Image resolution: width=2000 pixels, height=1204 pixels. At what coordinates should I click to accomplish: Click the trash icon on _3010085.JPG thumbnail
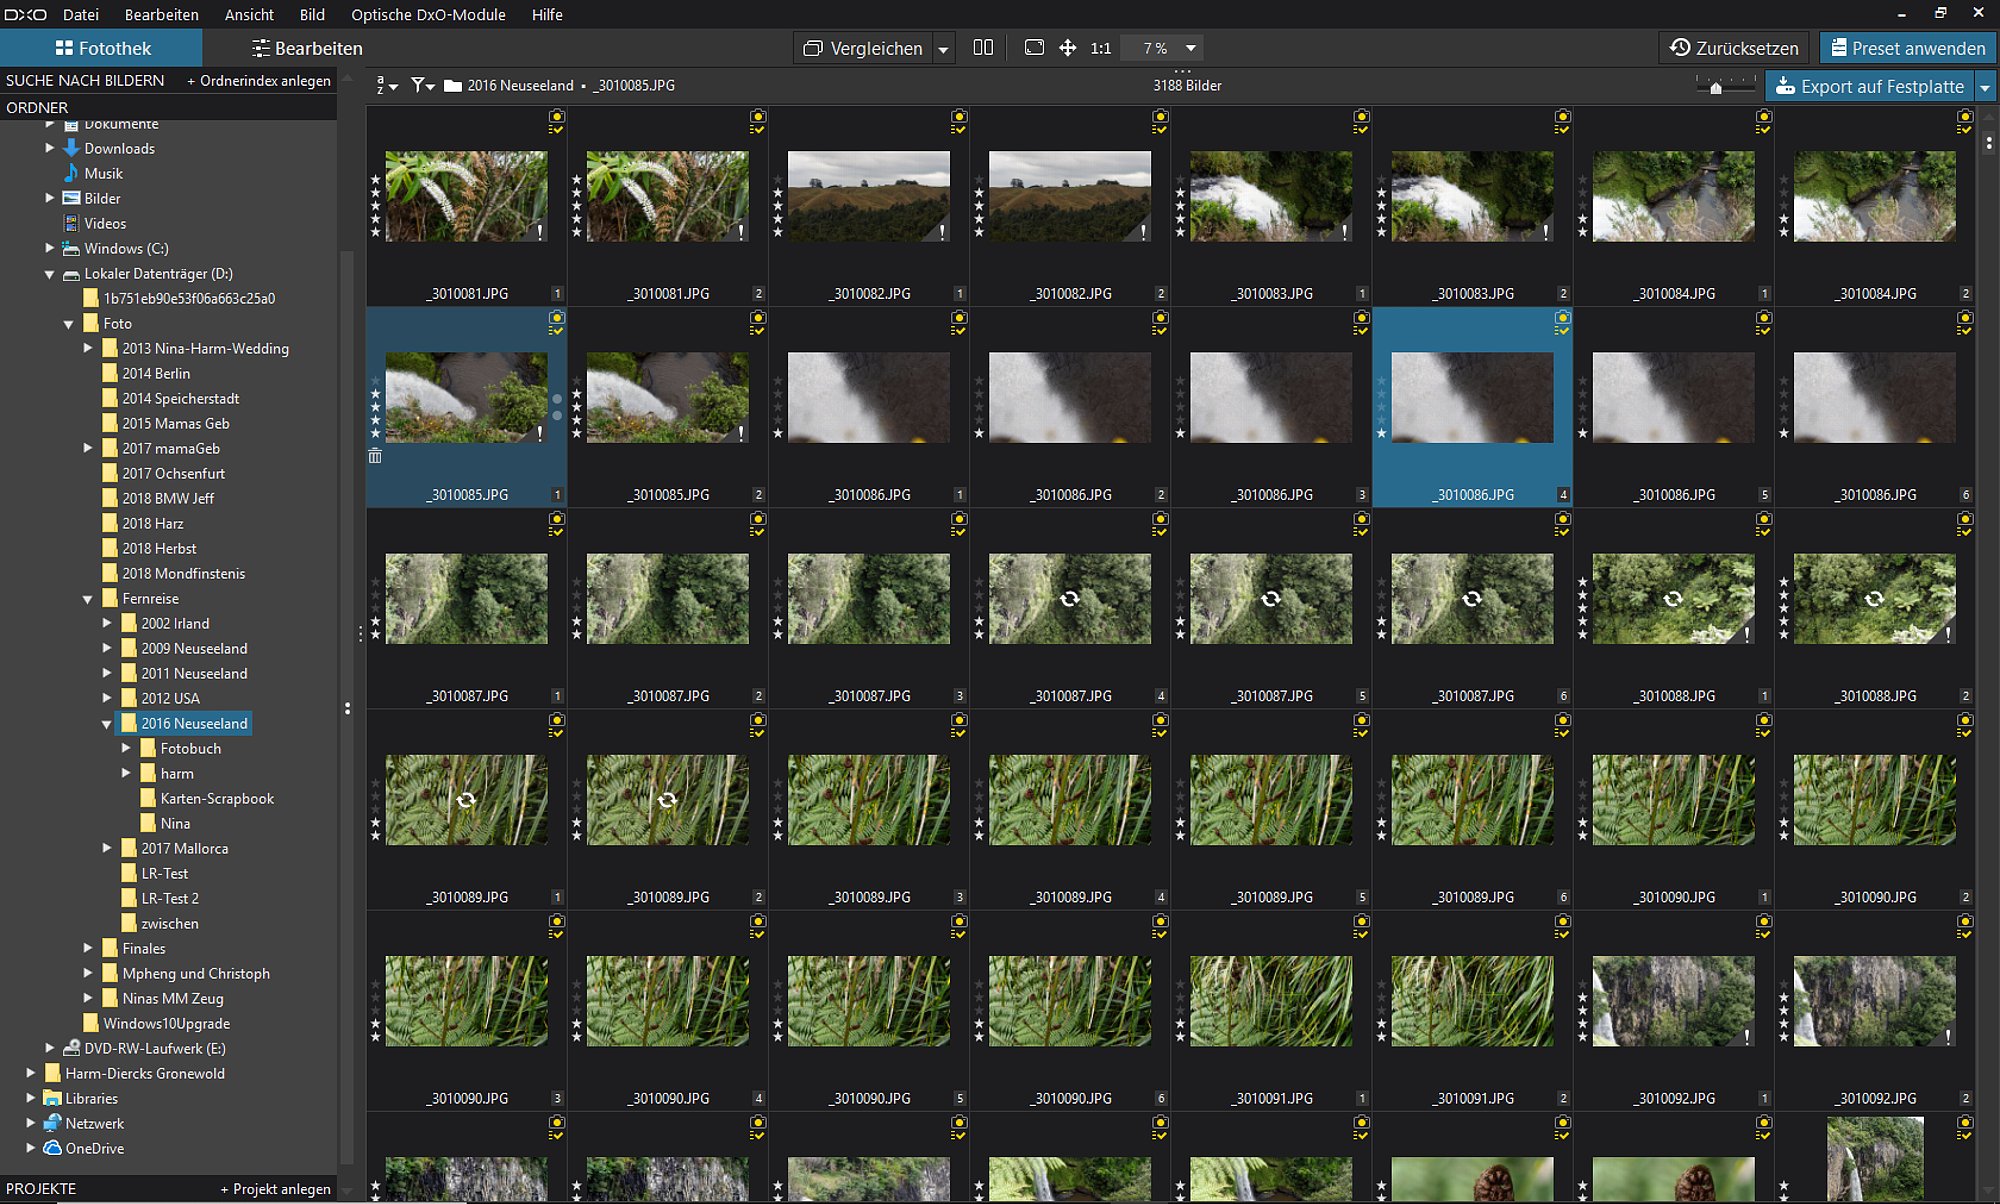(375, 456)
